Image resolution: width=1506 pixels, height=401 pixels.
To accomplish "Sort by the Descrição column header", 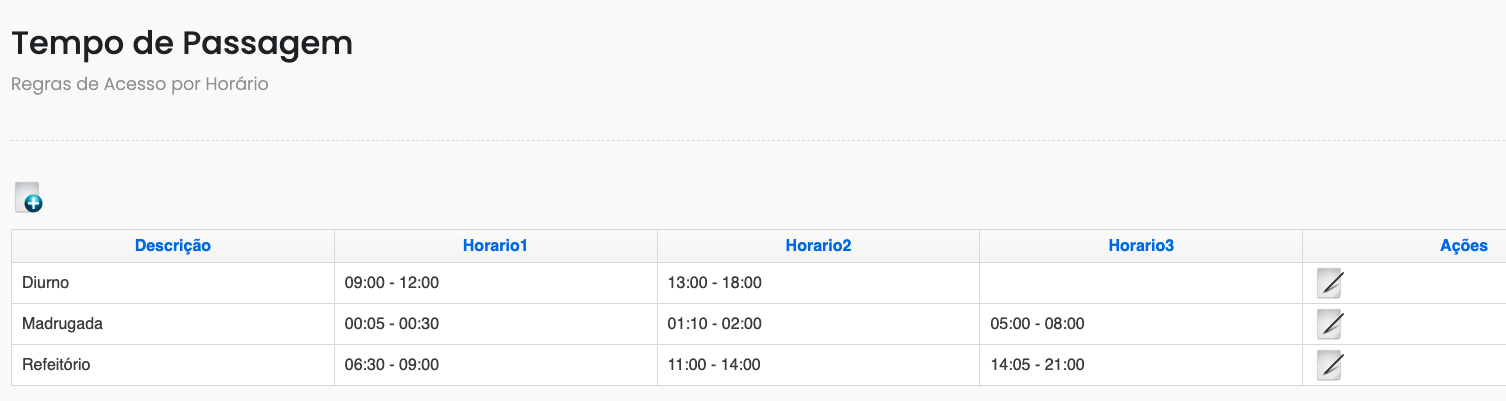I will (x=173, y=245).
